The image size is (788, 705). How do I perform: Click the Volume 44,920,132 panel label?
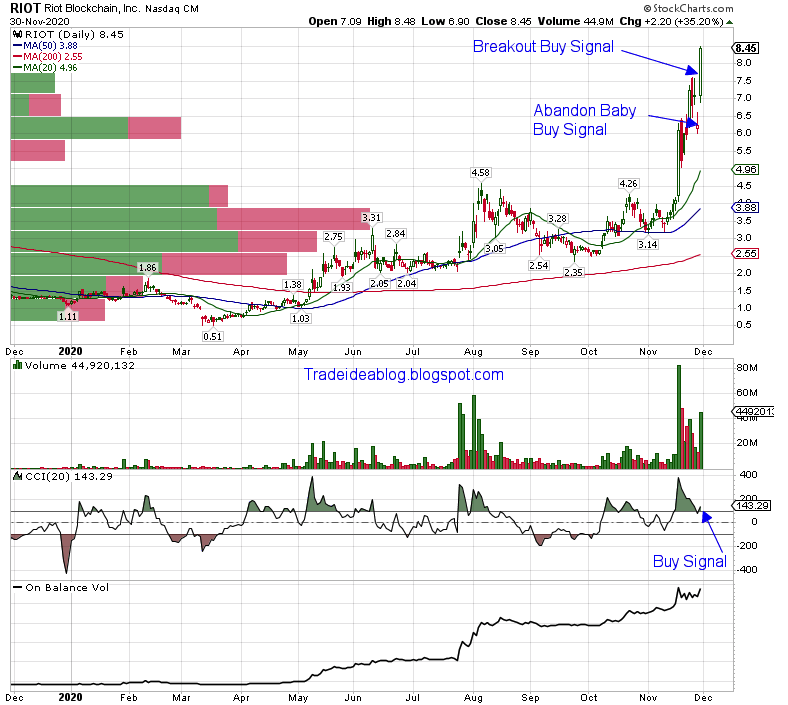79,365
